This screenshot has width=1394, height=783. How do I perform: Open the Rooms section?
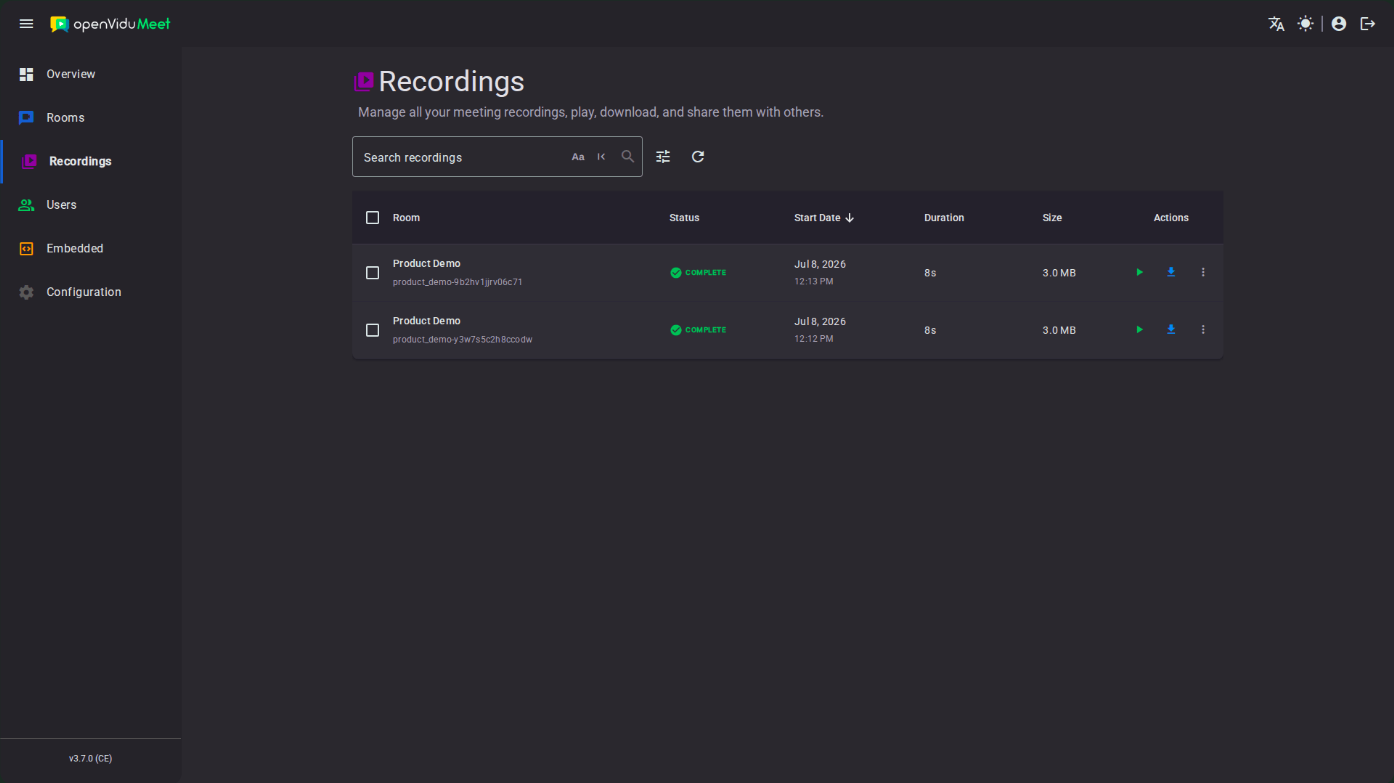pyautogui.click(x=91, y=118)
